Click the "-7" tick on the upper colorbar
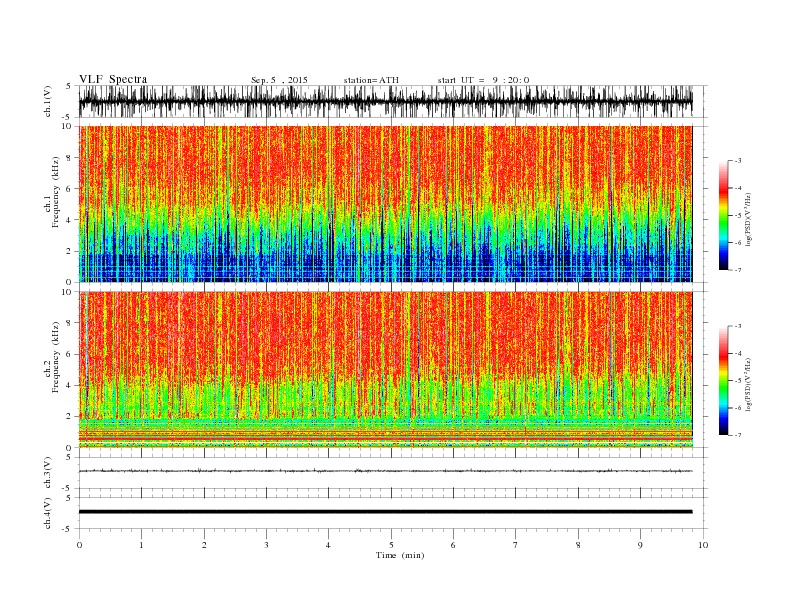The image size is (792, 612). tap(738, 270)
